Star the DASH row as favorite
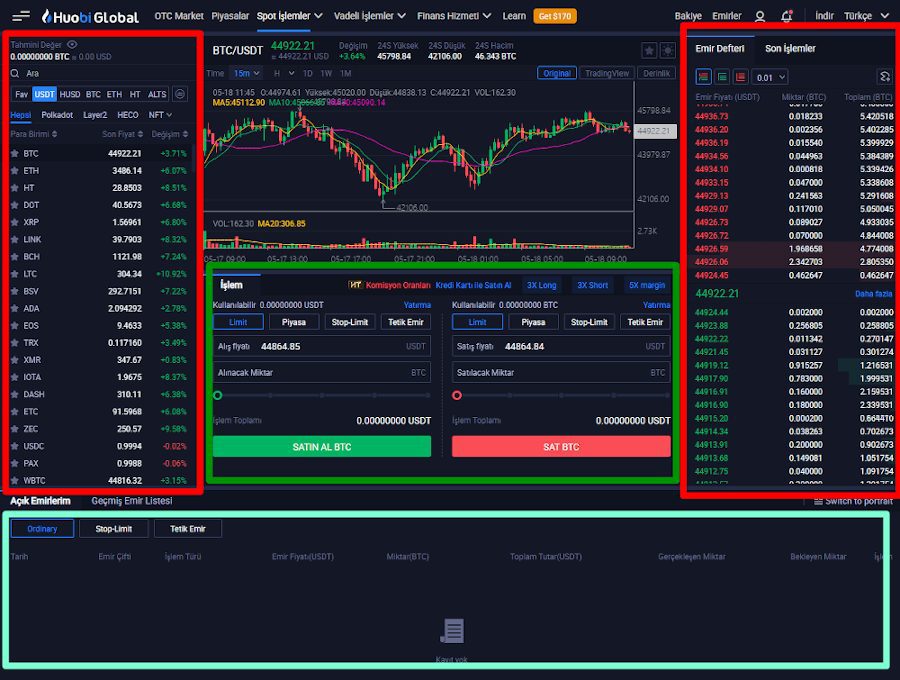Viewport: 900px width, 680px height. tap(14, 394)
